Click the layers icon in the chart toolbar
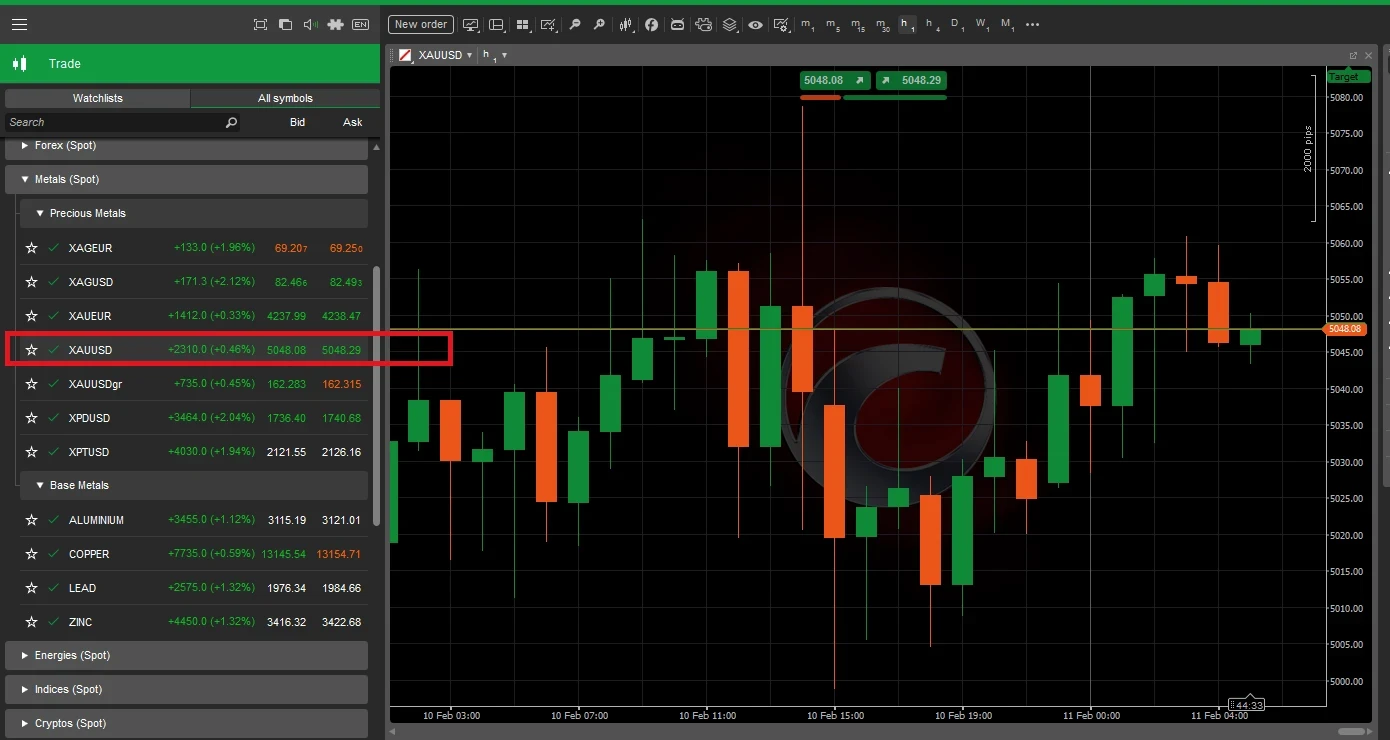The width and height of the screenshot is (1390, 740). [x=729, y=25]
